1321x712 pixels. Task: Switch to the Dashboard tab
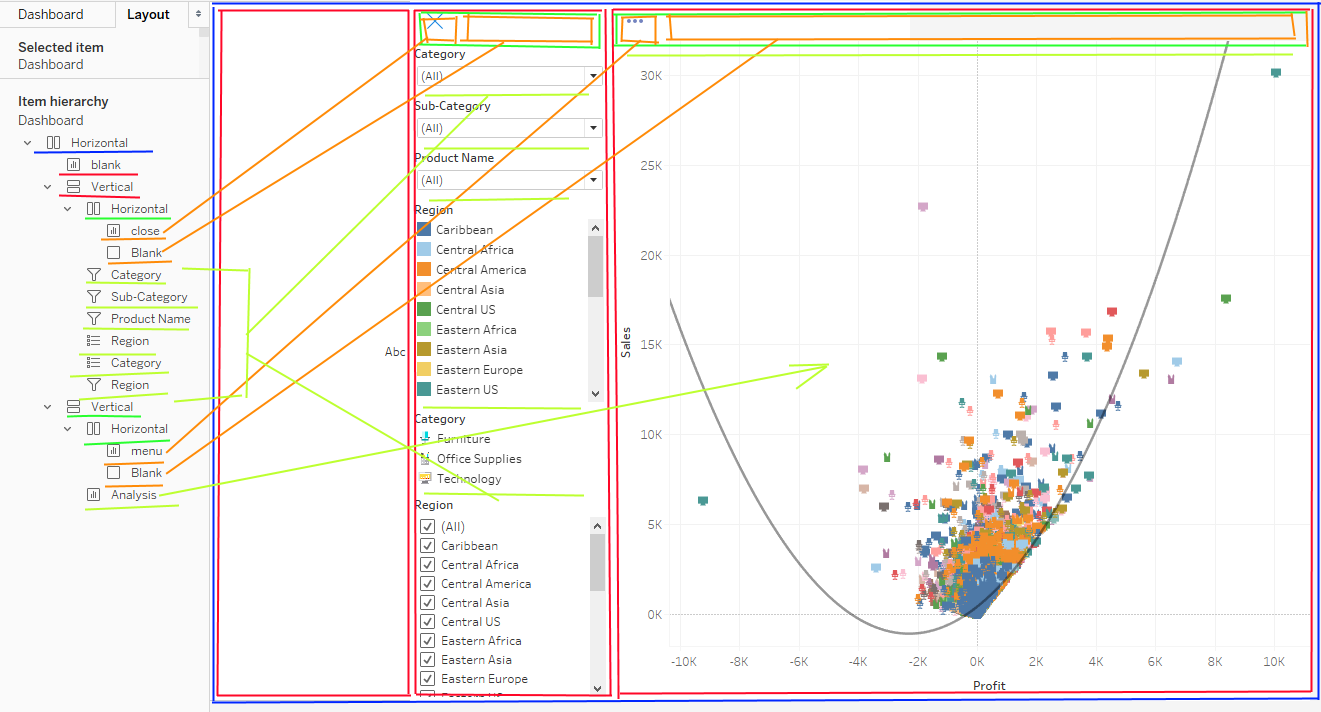51,15
